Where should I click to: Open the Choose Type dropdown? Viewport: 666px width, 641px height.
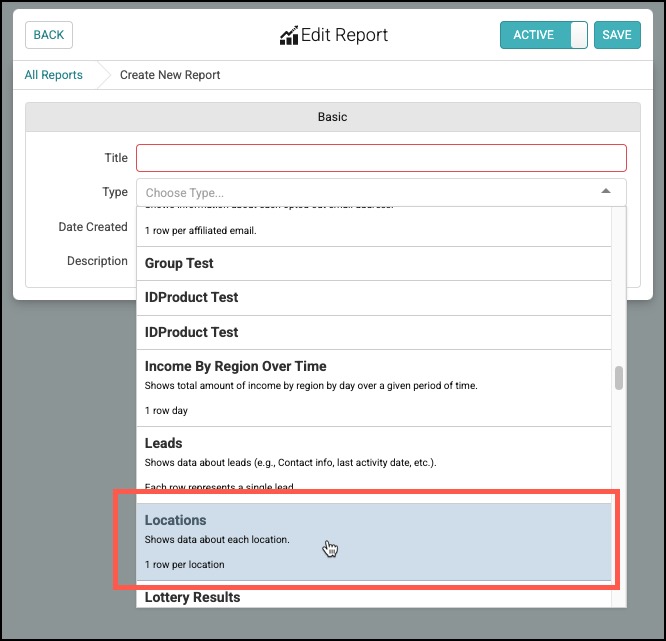pyautogui.click(x=381, y=192)
